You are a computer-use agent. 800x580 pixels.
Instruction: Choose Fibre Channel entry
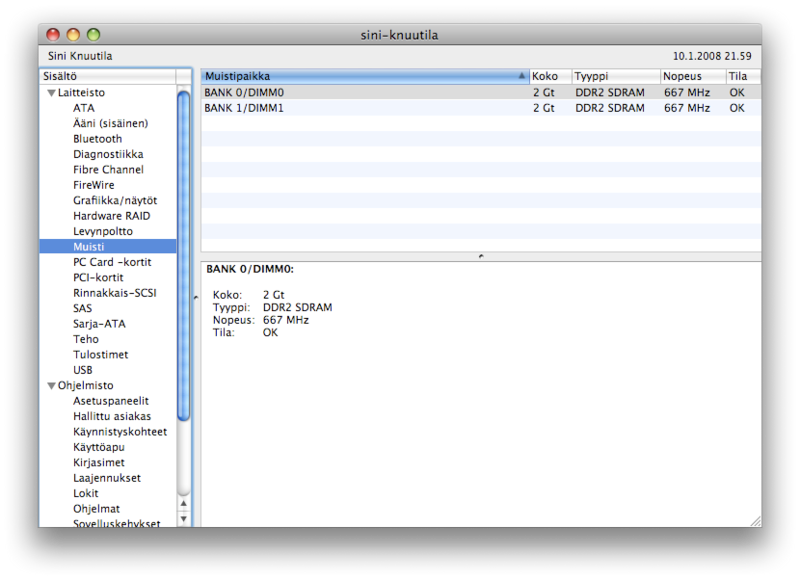click(x=108, y=169)
